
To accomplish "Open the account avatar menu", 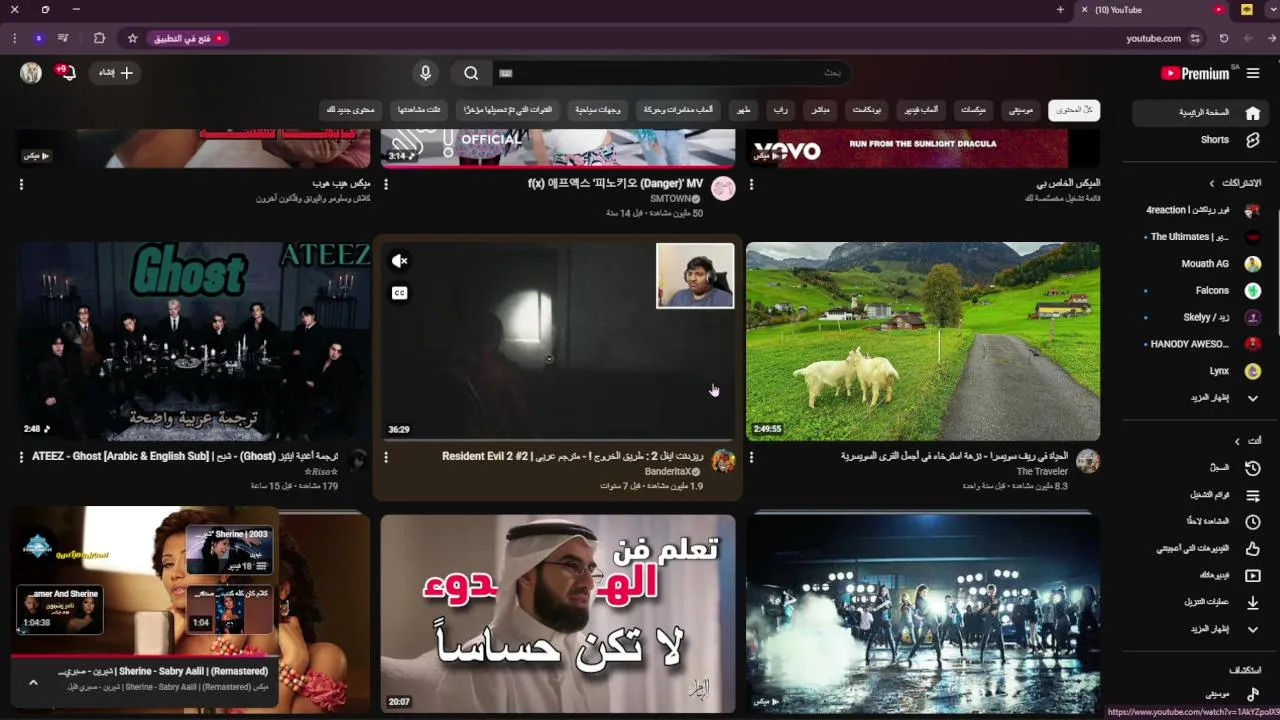I will coord(31,73).
